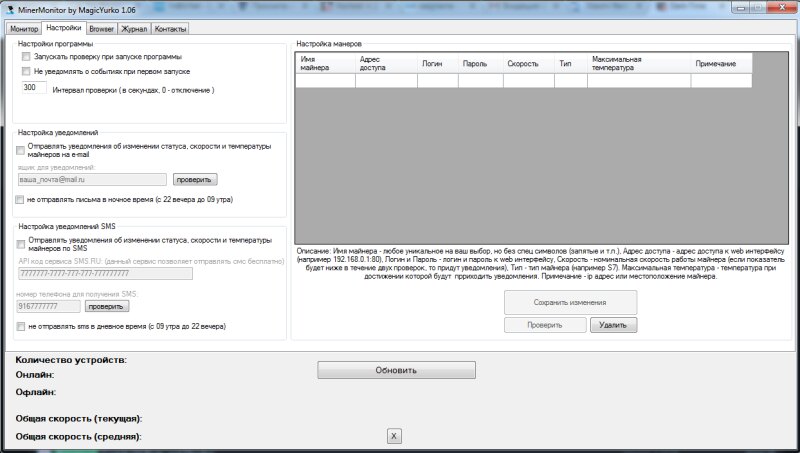Click the Сохранить изменения button
This screenshot has width=800, height=453.
coord(569,302)
